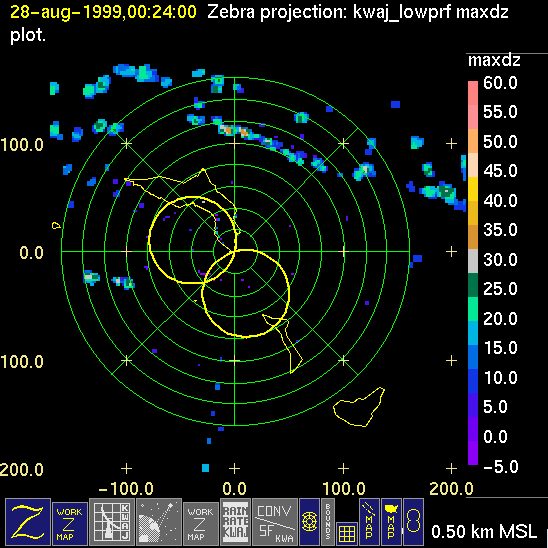Open the blue WORK Z MAP icon
548x548 pixels.
tap(70, 524)
